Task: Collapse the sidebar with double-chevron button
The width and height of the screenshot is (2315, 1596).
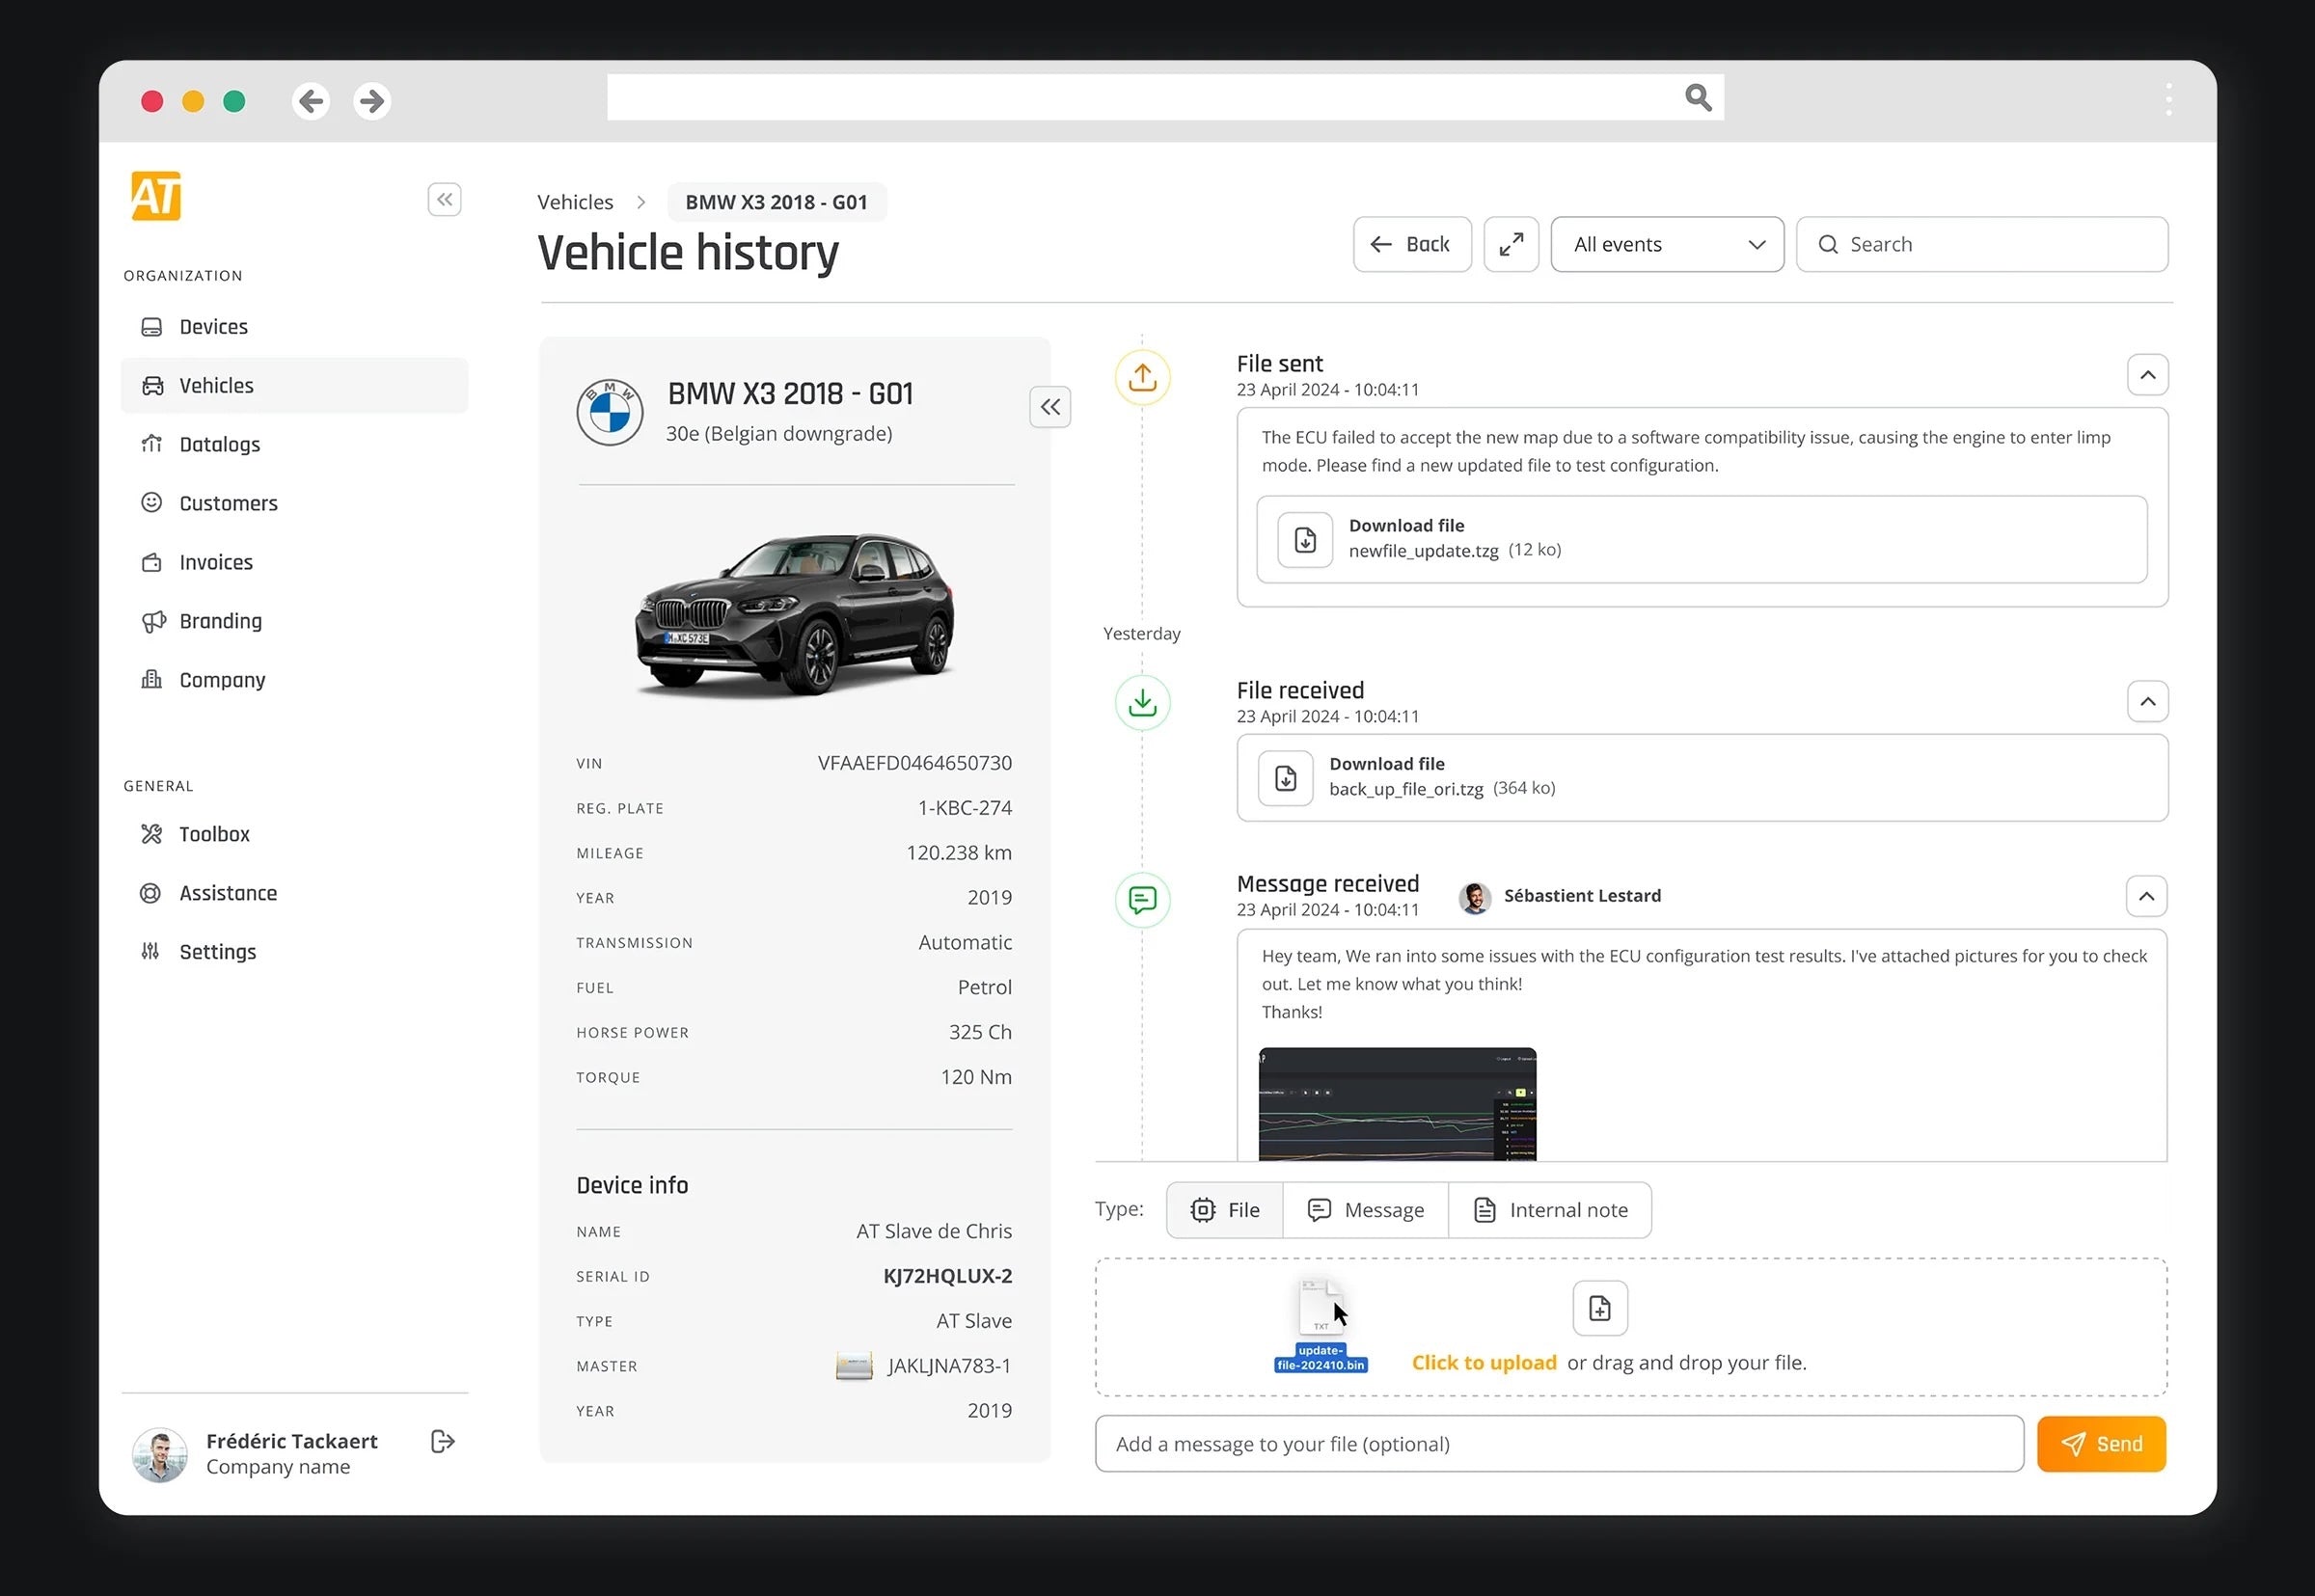Action: 444,200
